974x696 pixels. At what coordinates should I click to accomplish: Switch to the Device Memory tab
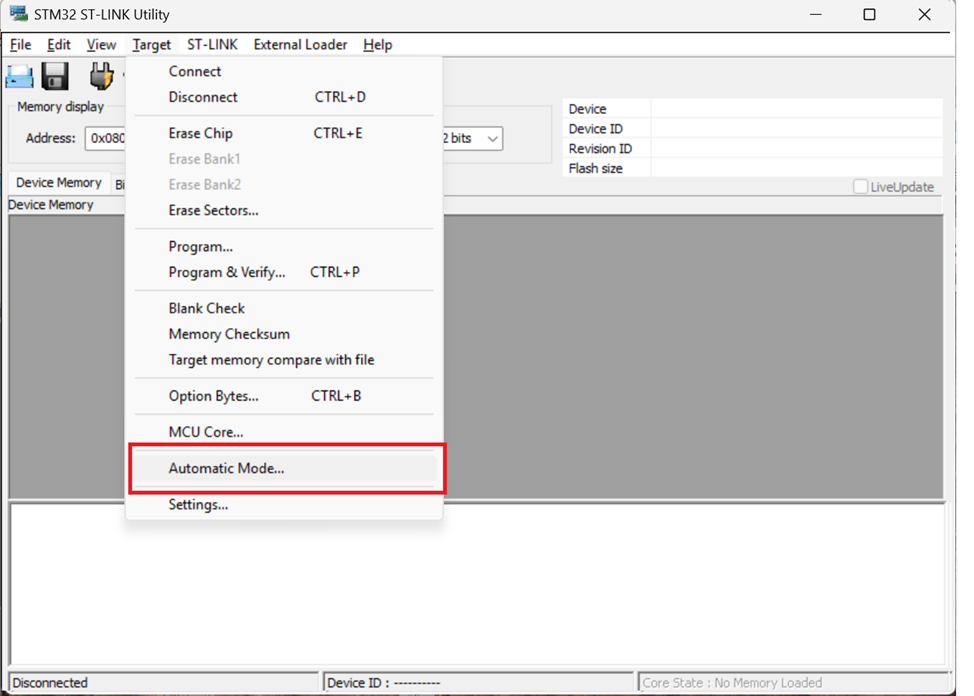pos(58,183)
